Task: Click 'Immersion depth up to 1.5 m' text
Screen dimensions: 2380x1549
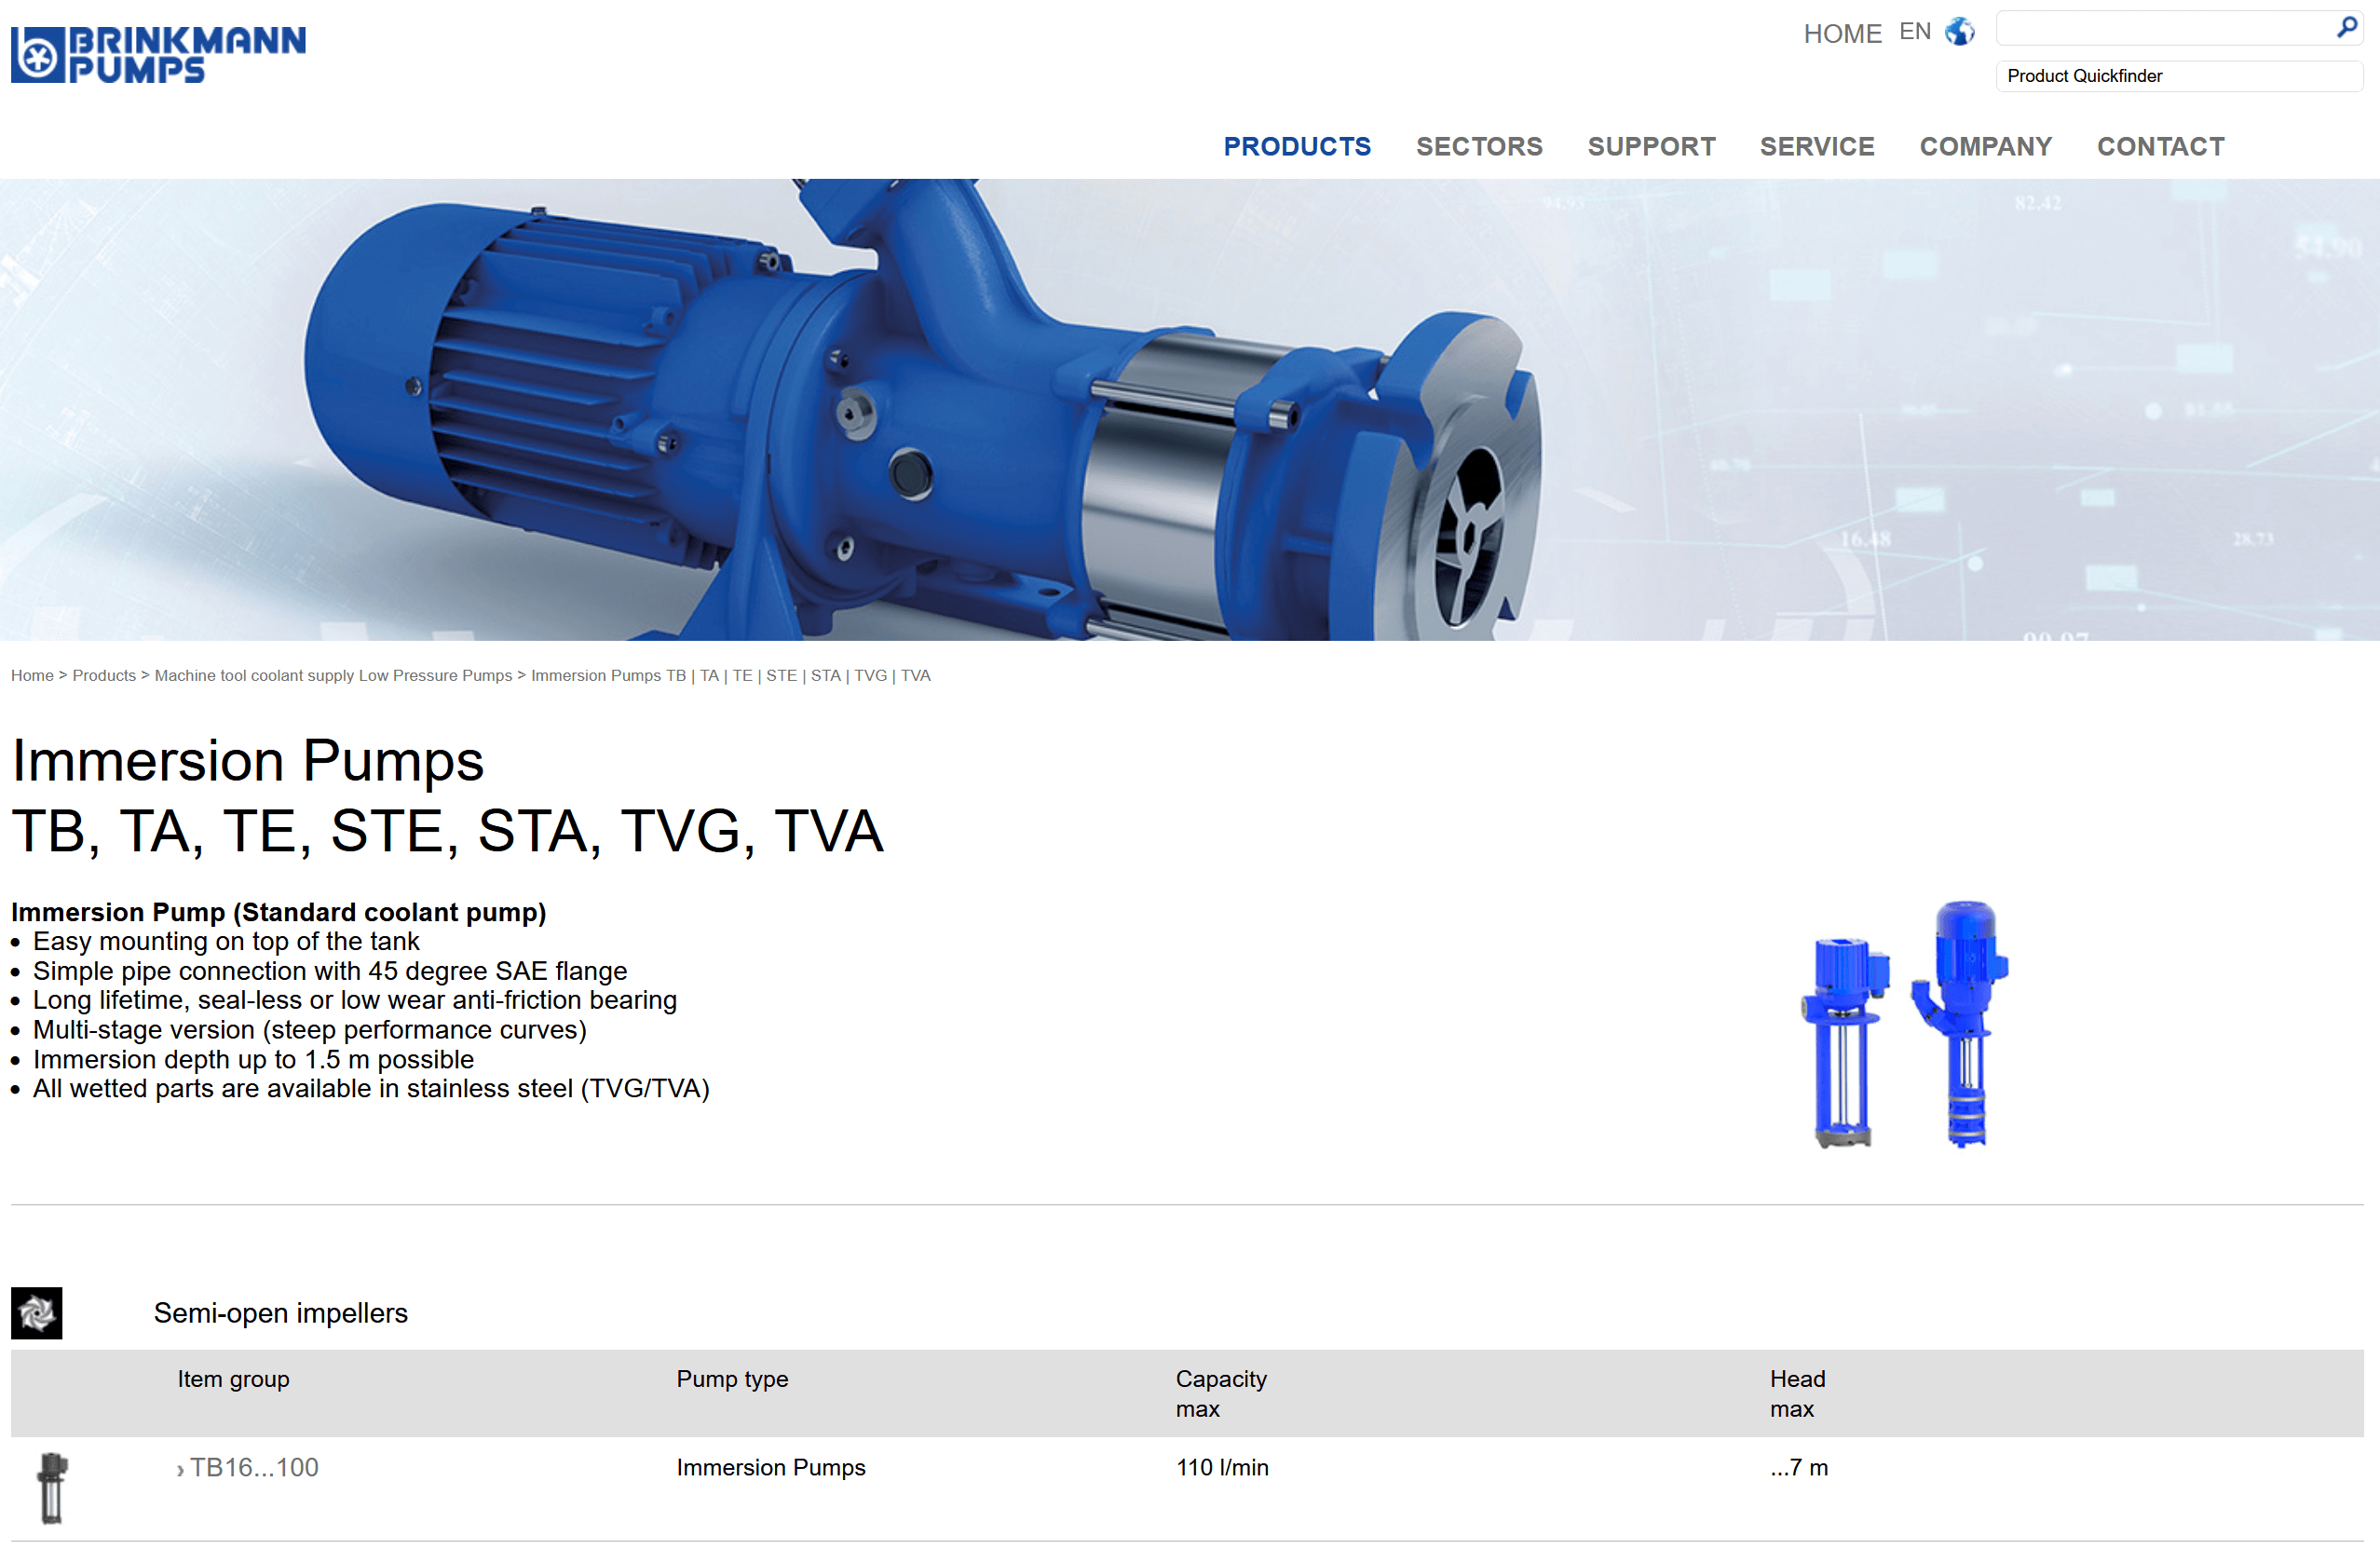Action: pos(253,1059)
